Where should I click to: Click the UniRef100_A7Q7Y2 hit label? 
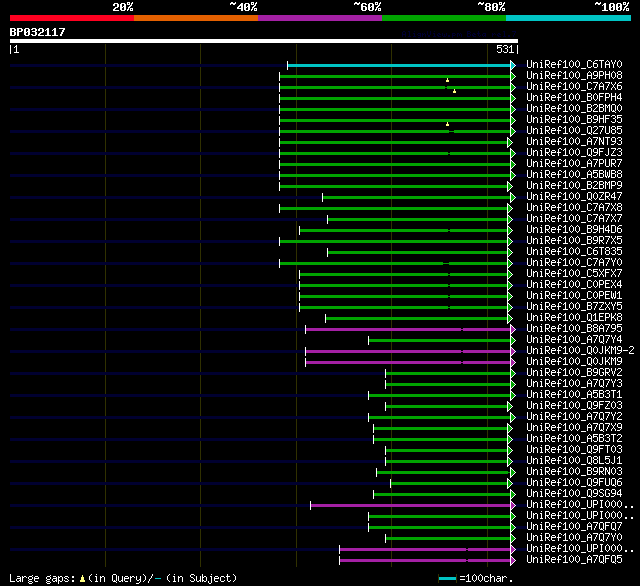(x=574, y=417)
